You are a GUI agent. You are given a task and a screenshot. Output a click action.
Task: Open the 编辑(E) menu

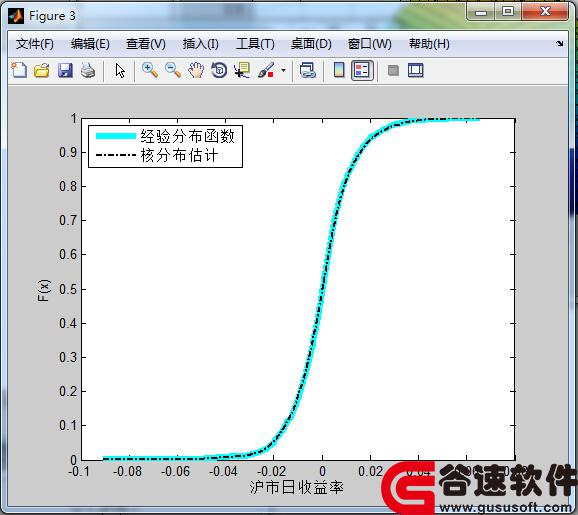tap(90, 44)
